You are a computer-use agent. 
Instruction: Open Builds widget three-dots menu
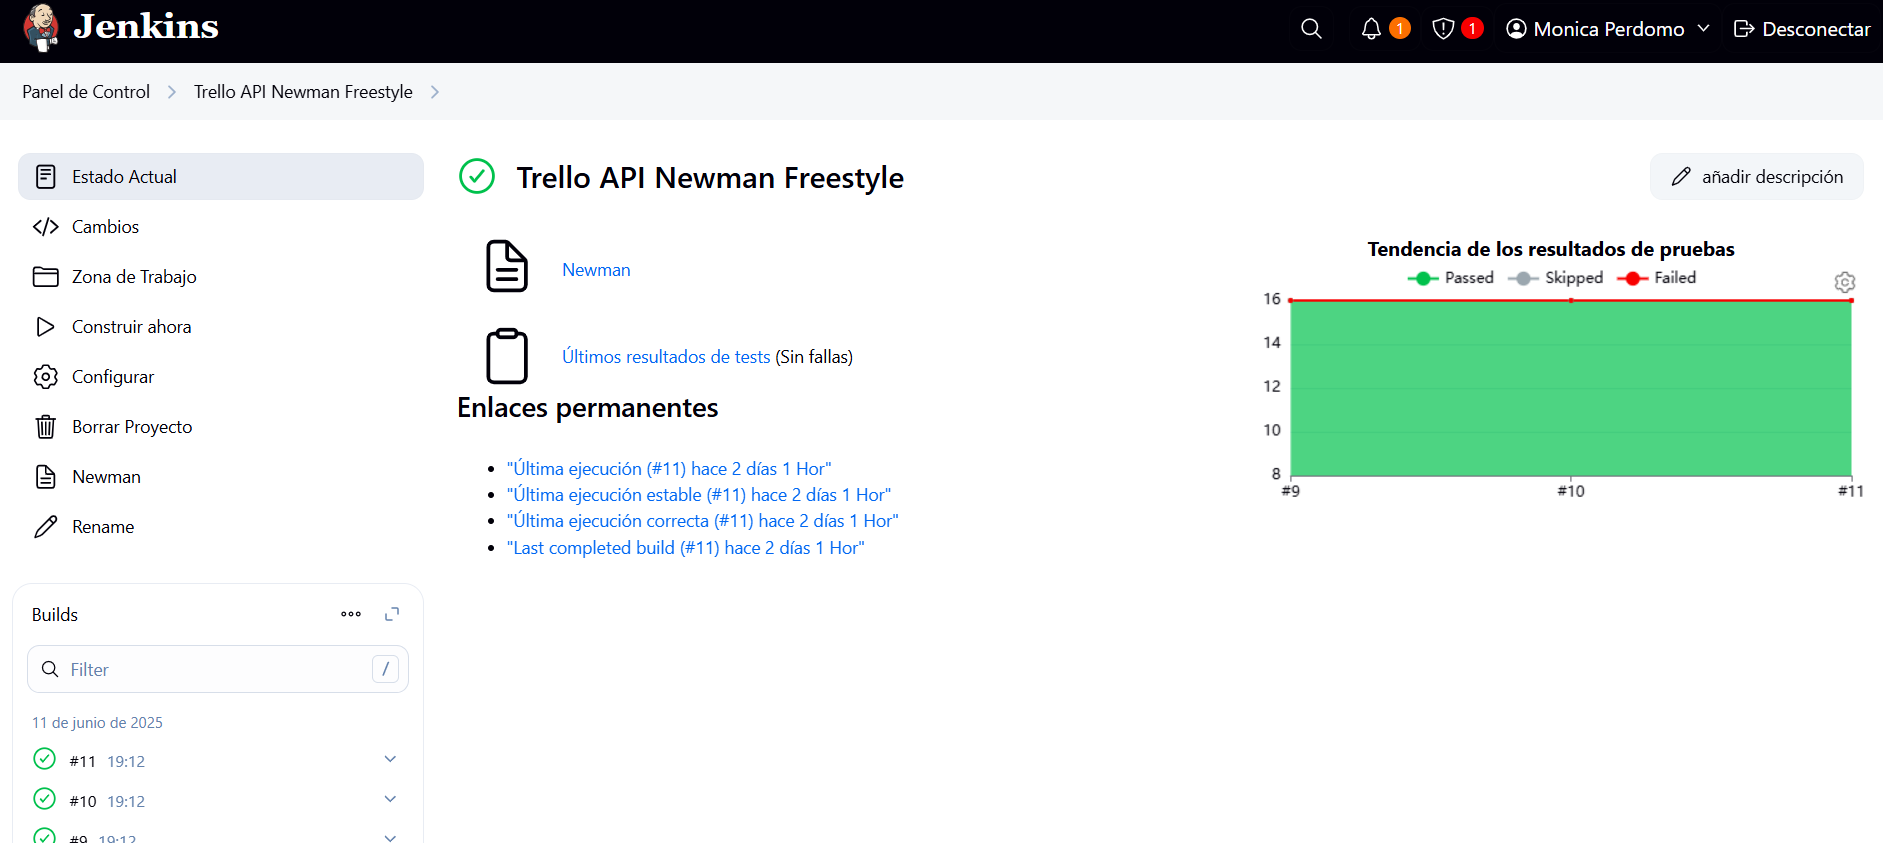tap(351, 614)
